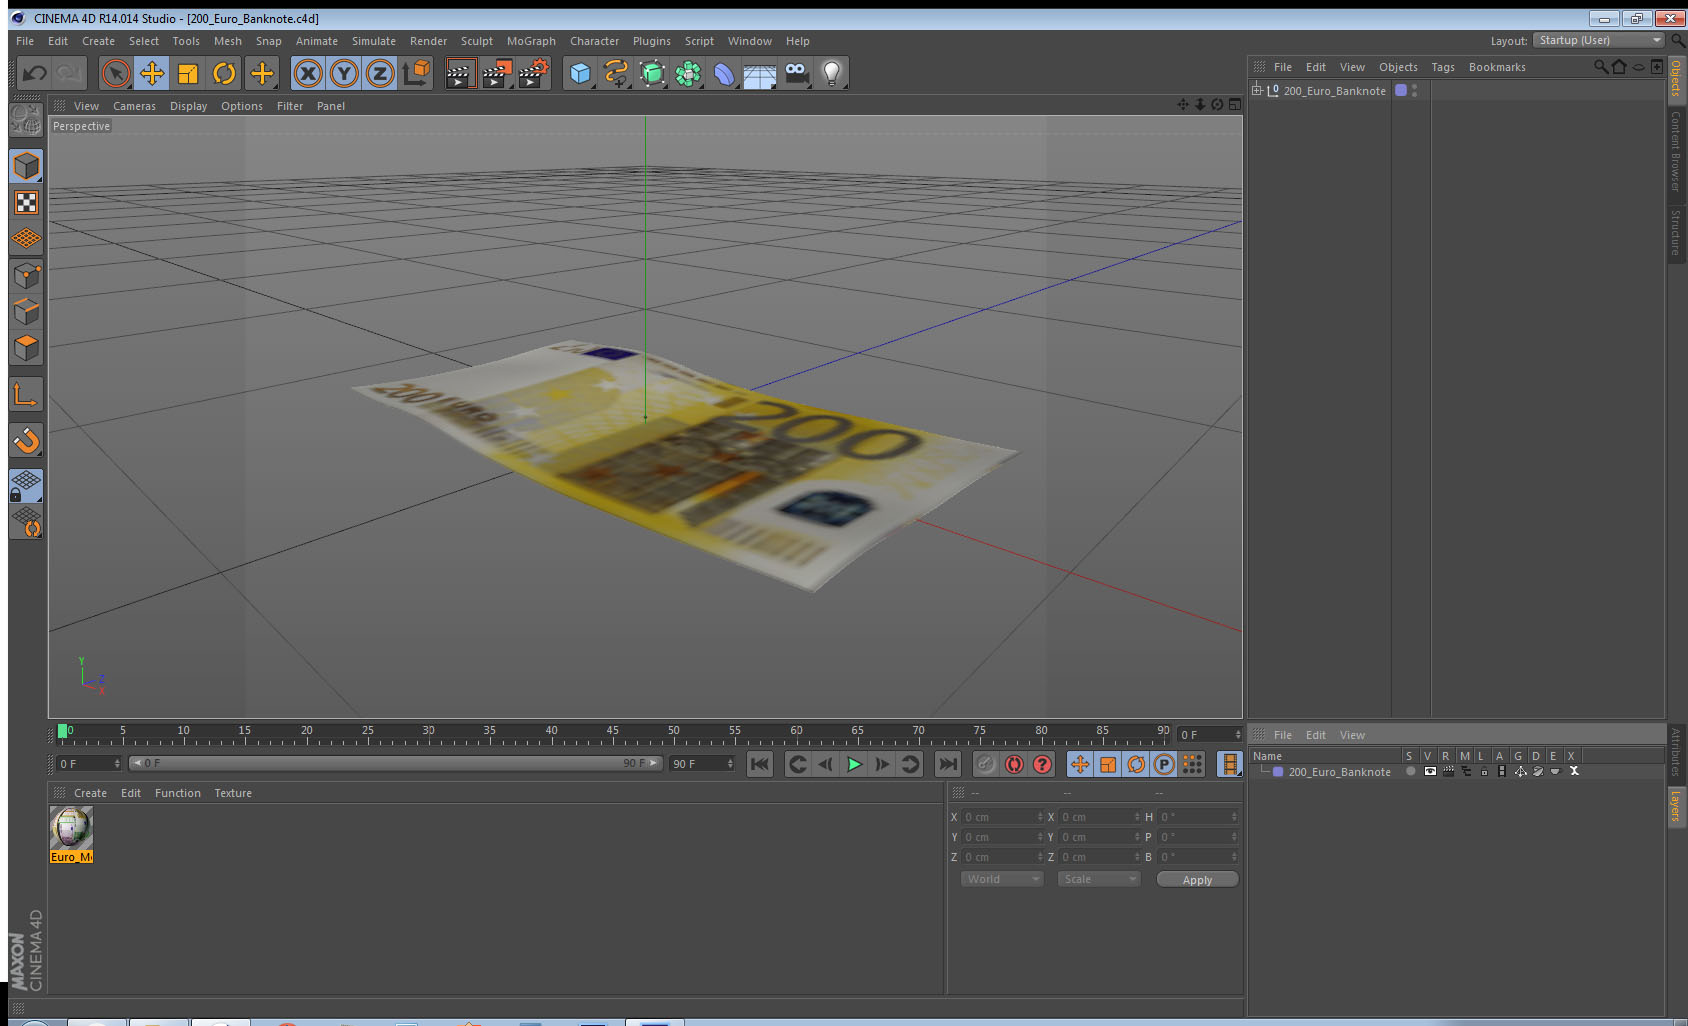This screenshot has width=1688, height=1026.
Task: Switch to Points mode
Action: pyautogui.click(x=26, y=276)
